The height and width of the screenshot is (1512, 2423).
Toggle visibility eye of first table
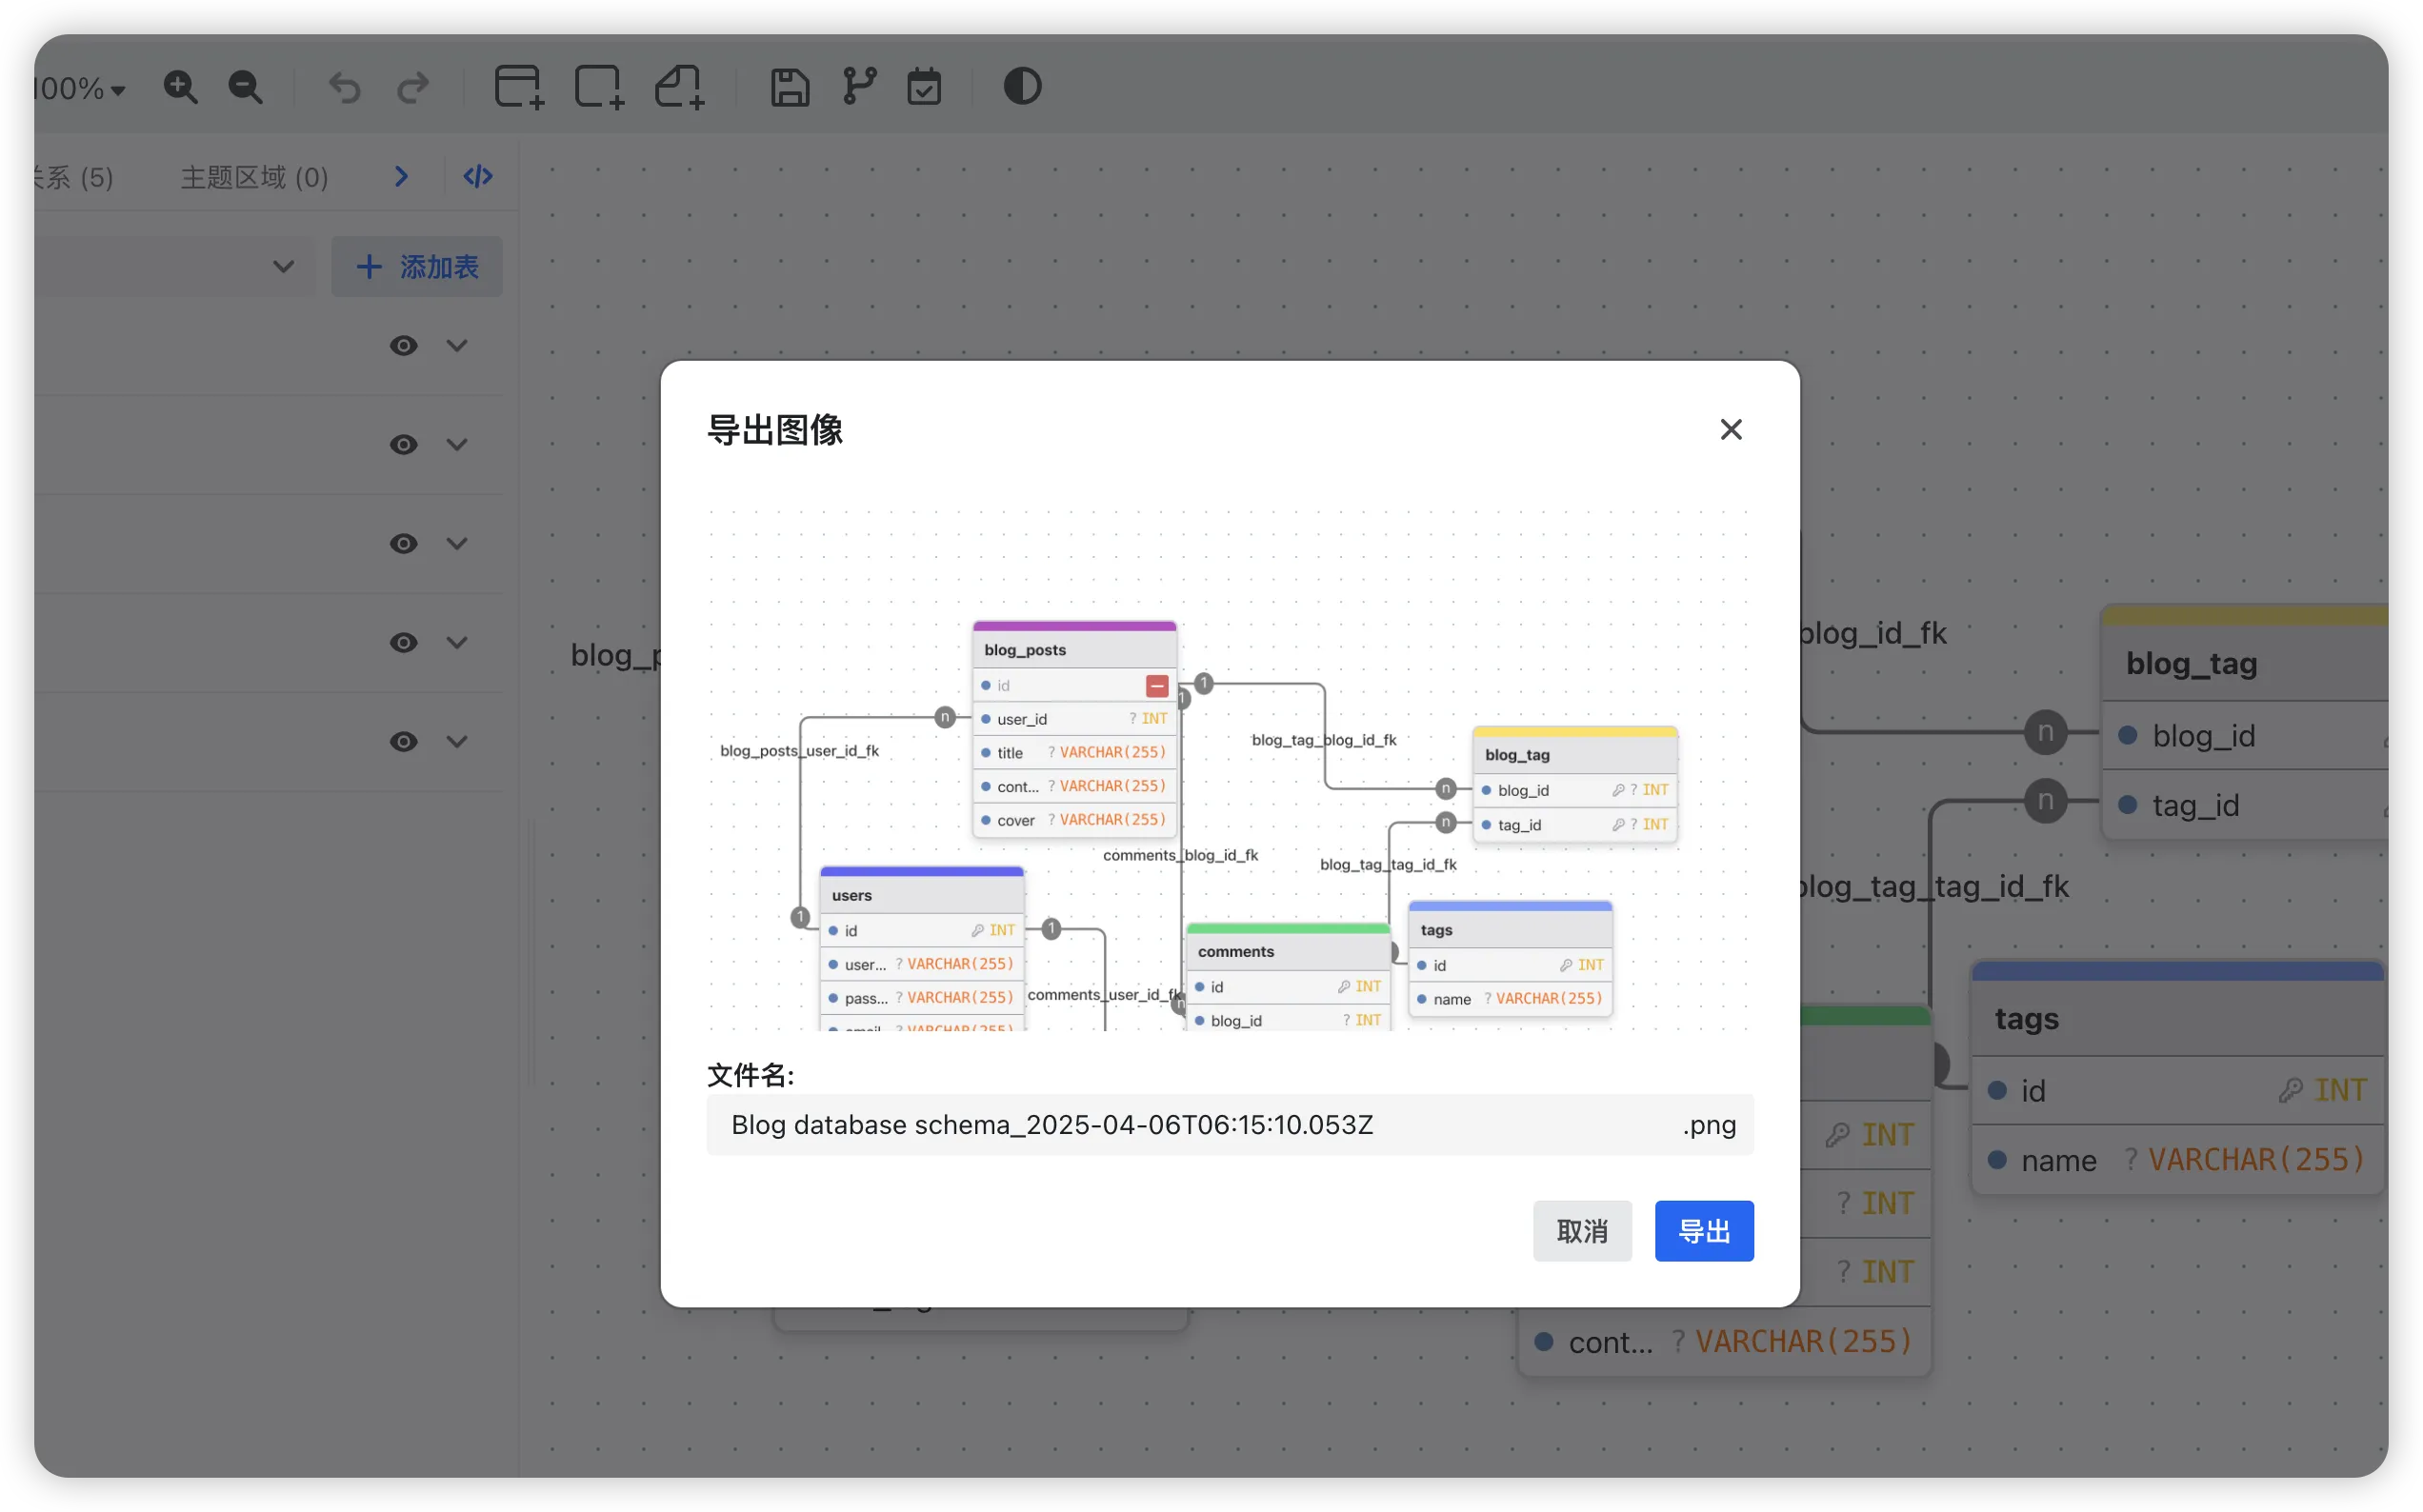click(403, 346)
